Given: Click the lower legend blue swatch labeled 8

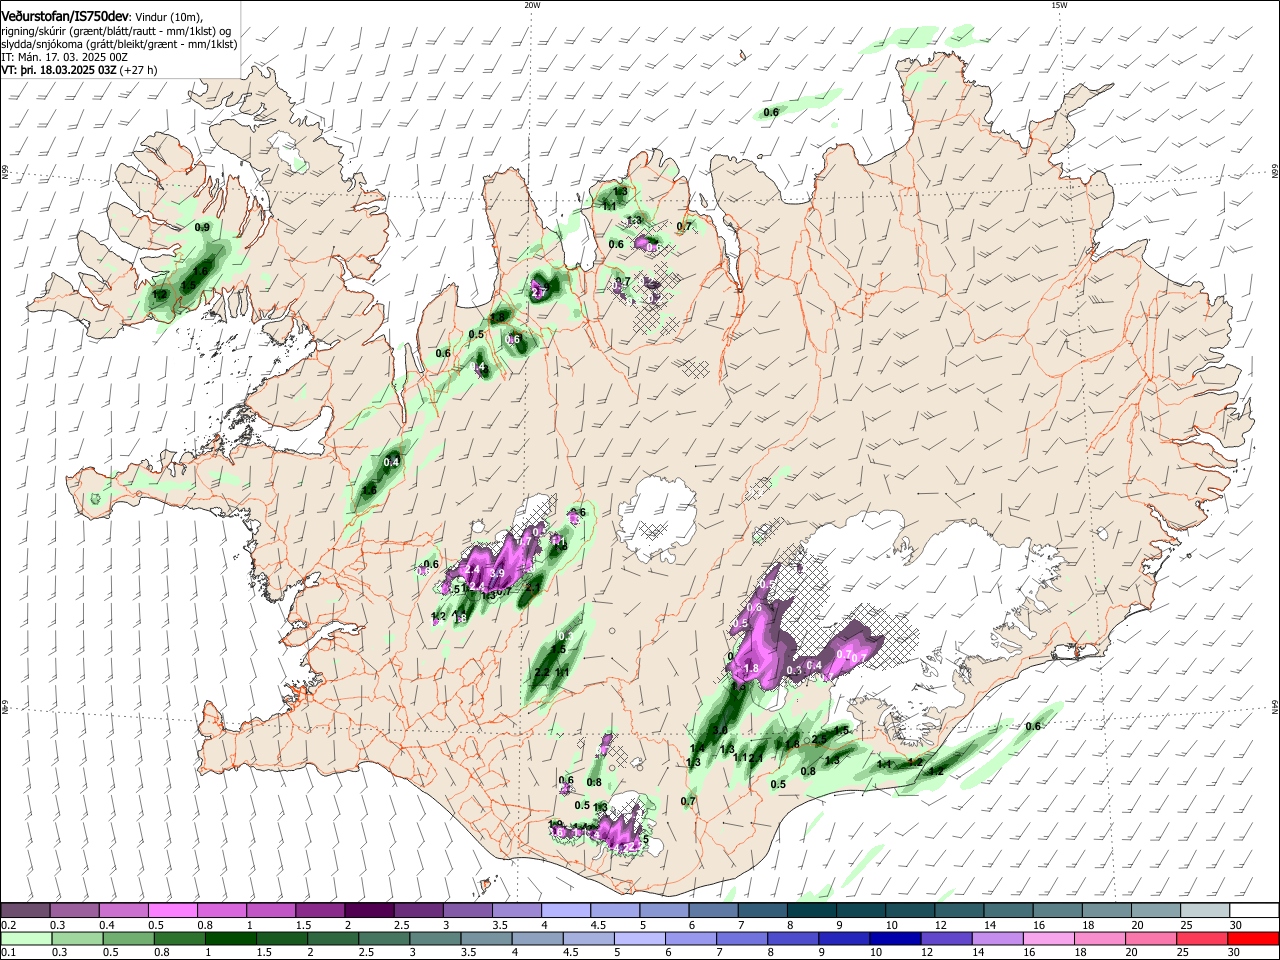Looking at the screenshot, I should 792,938.
